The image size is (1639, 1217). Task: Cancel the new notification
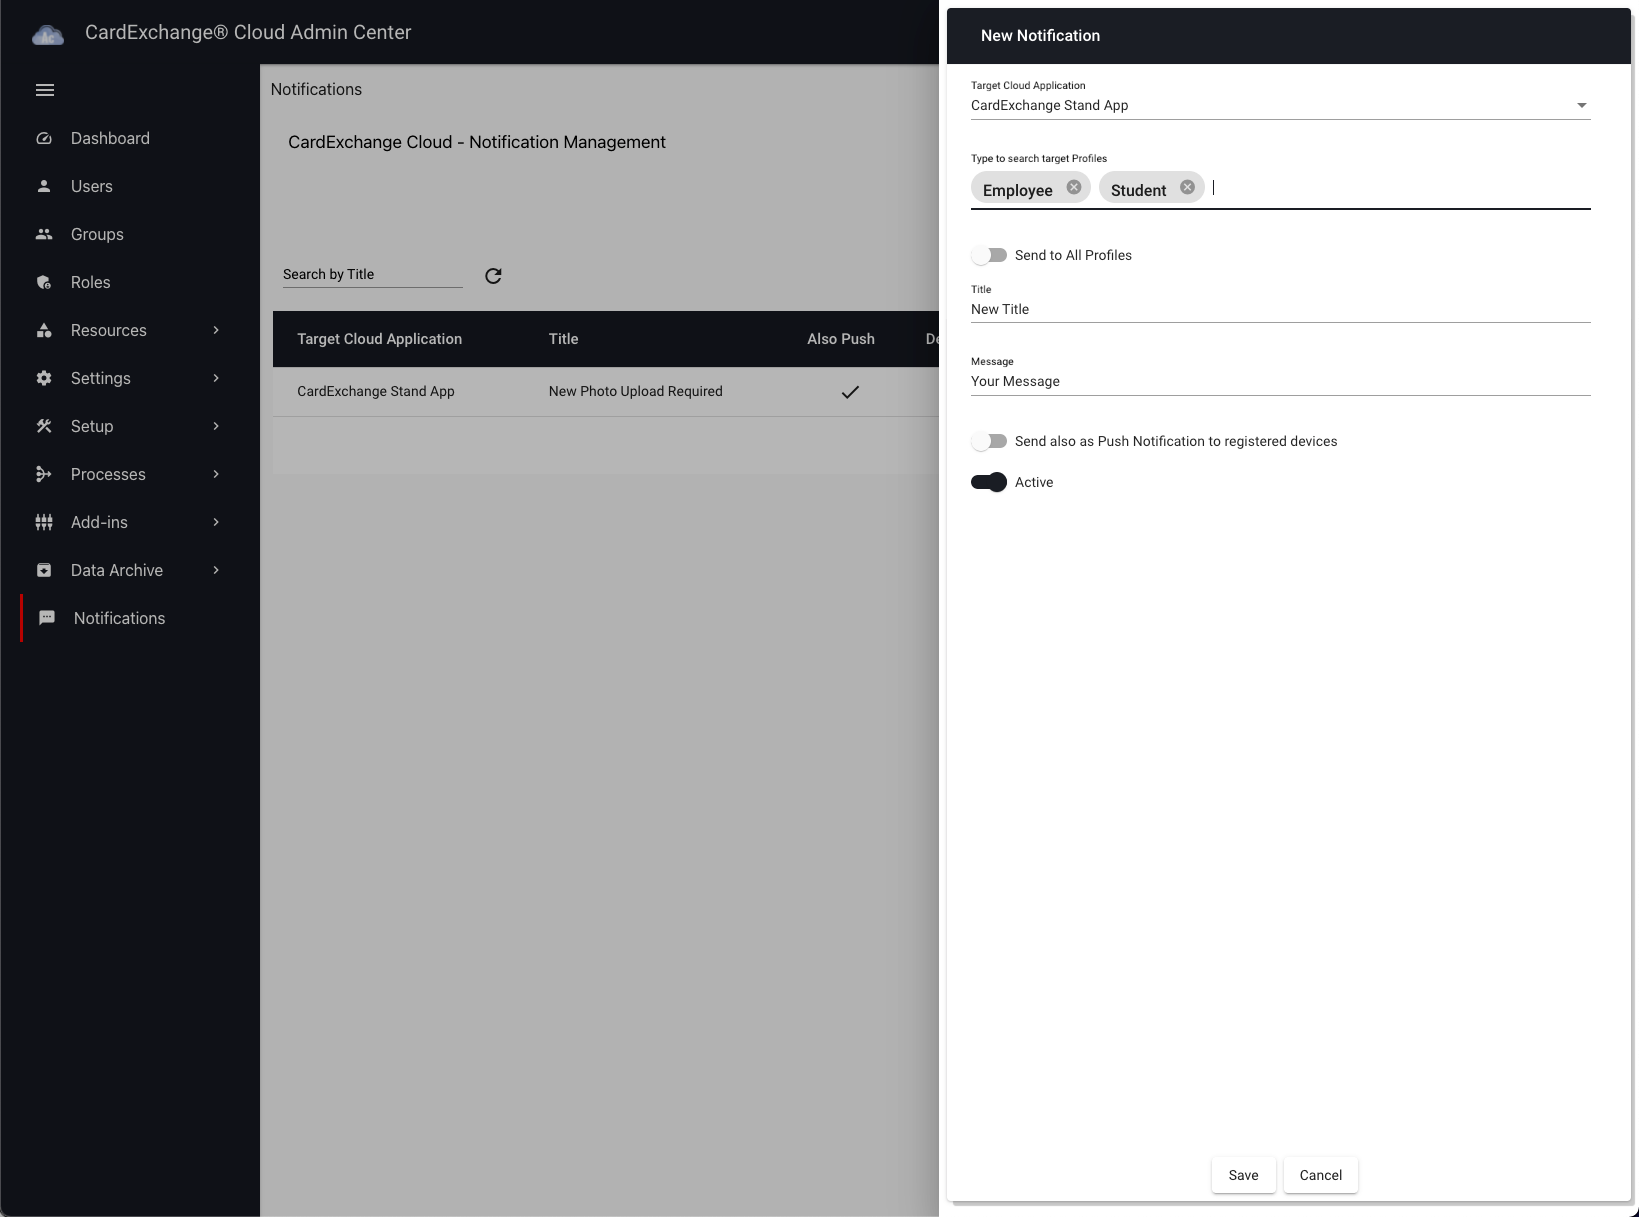(x=1320, y=1176)
